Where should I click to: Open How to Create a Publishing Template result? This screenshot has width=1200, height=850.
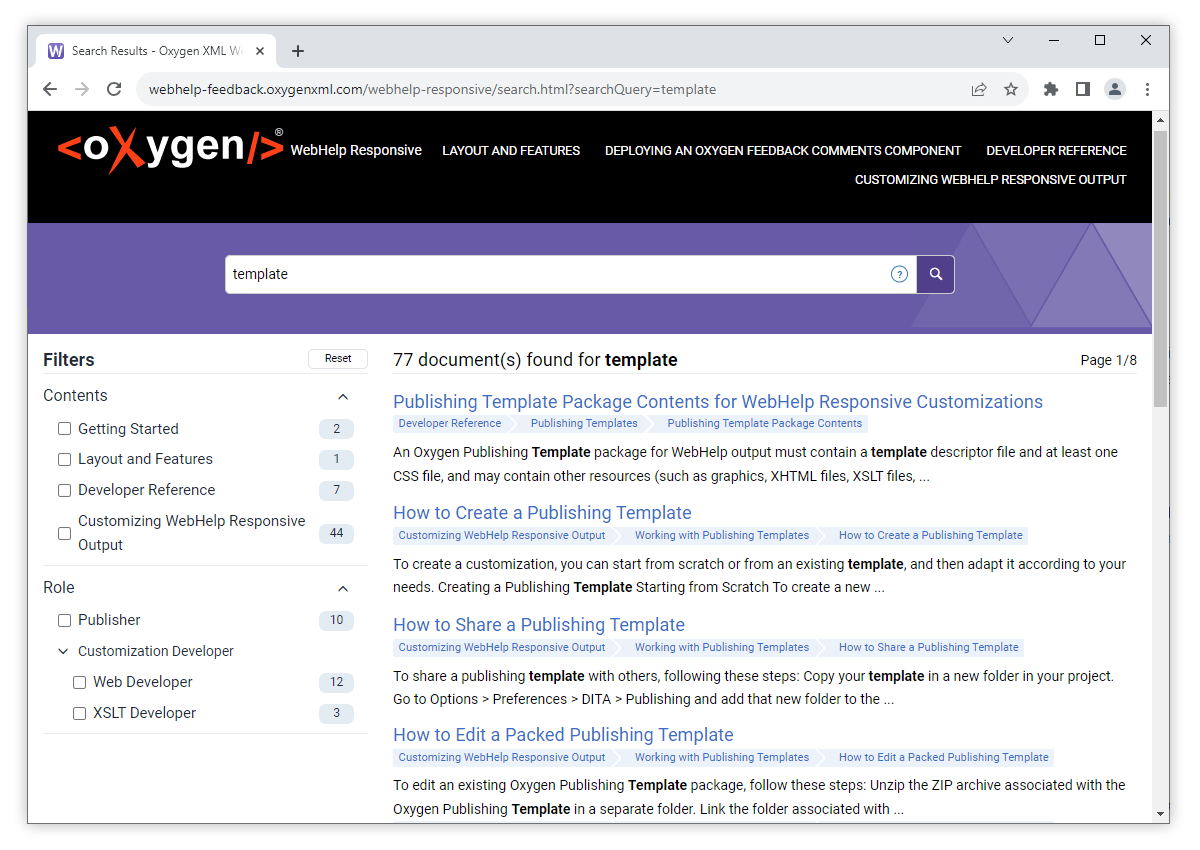[x=542, y=513]
